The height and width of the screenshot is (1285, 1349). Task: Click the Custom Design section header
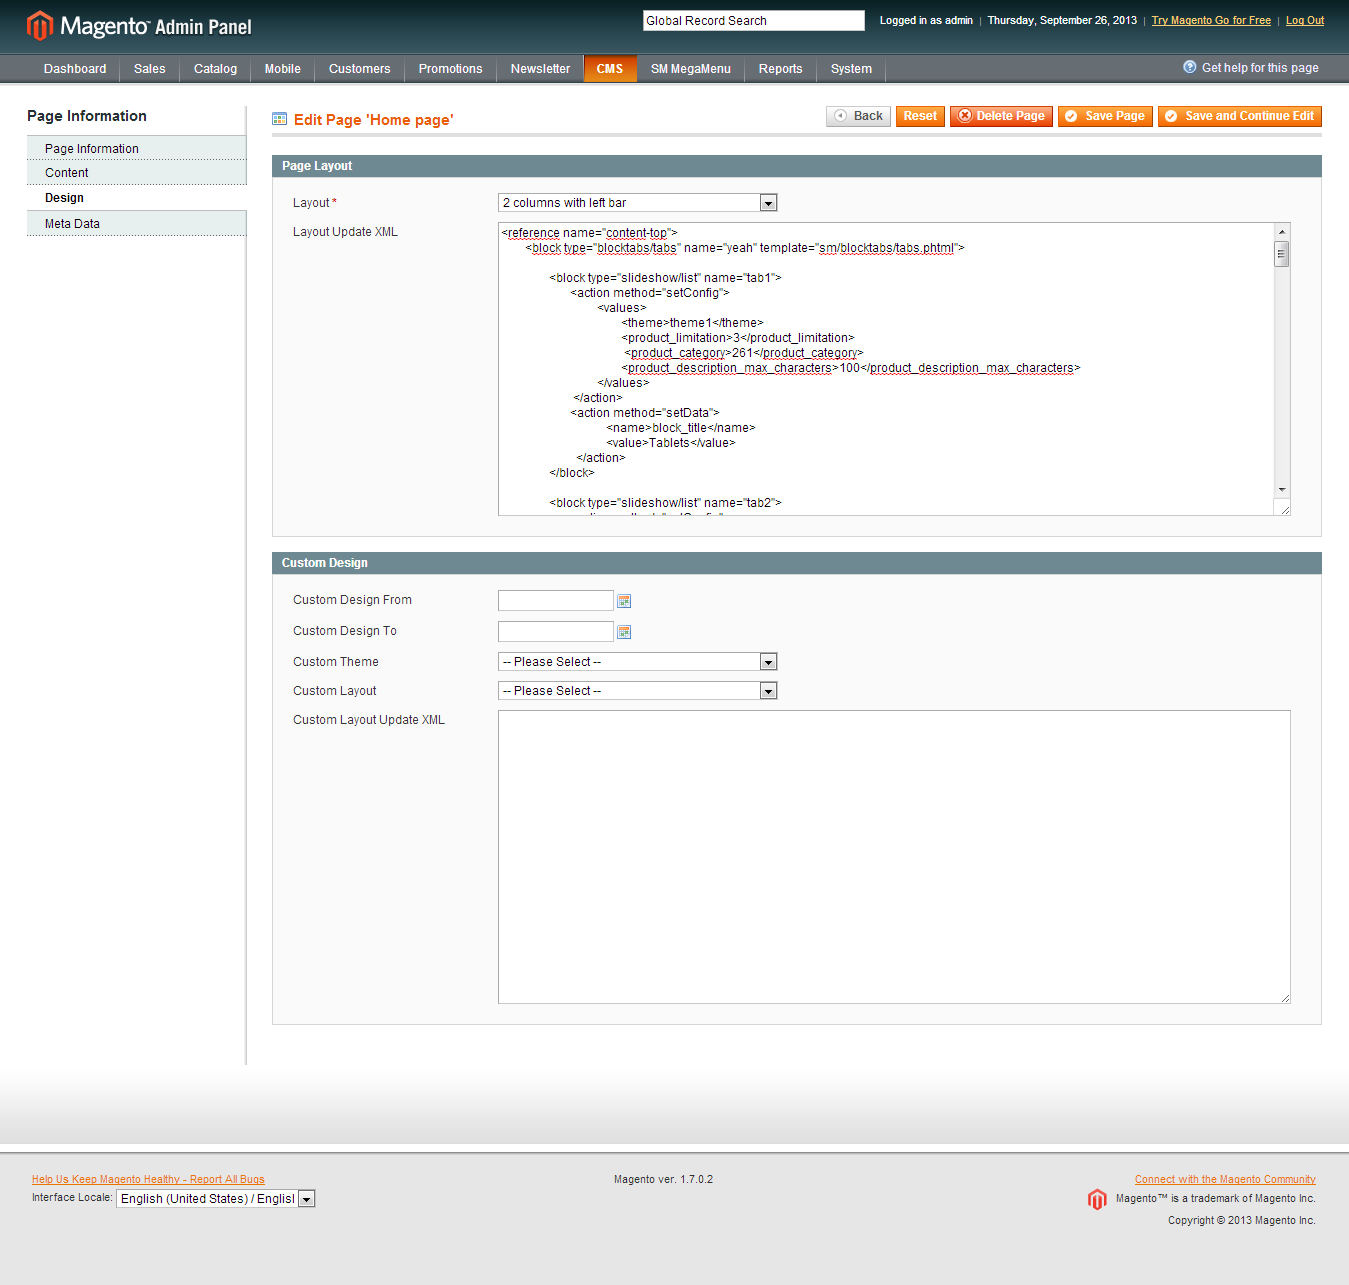point(797,563)
